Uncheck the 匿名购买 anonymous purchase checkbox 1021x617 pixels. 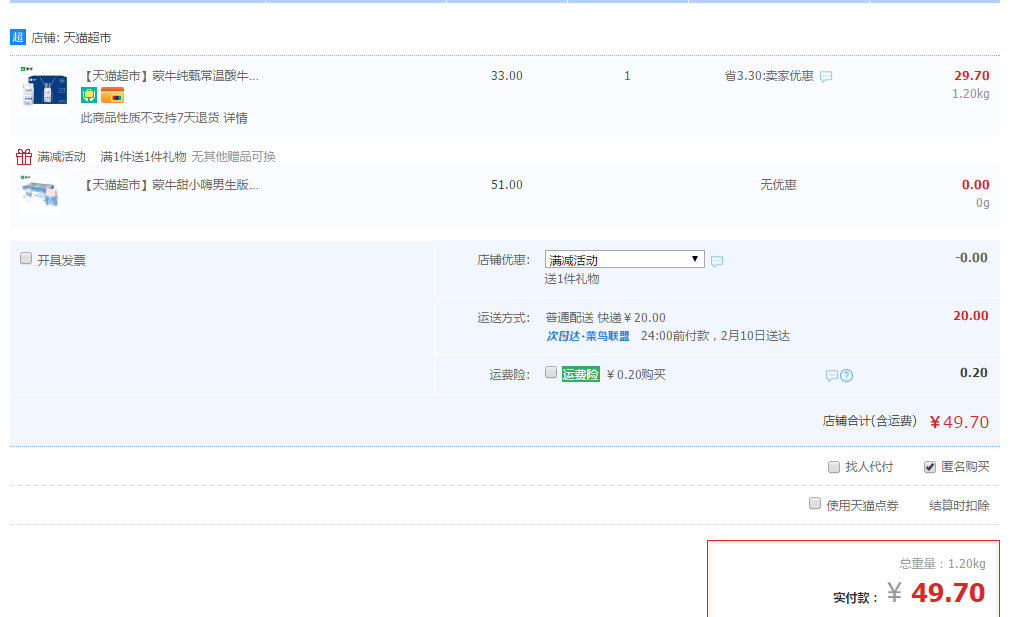coord(930,466)
